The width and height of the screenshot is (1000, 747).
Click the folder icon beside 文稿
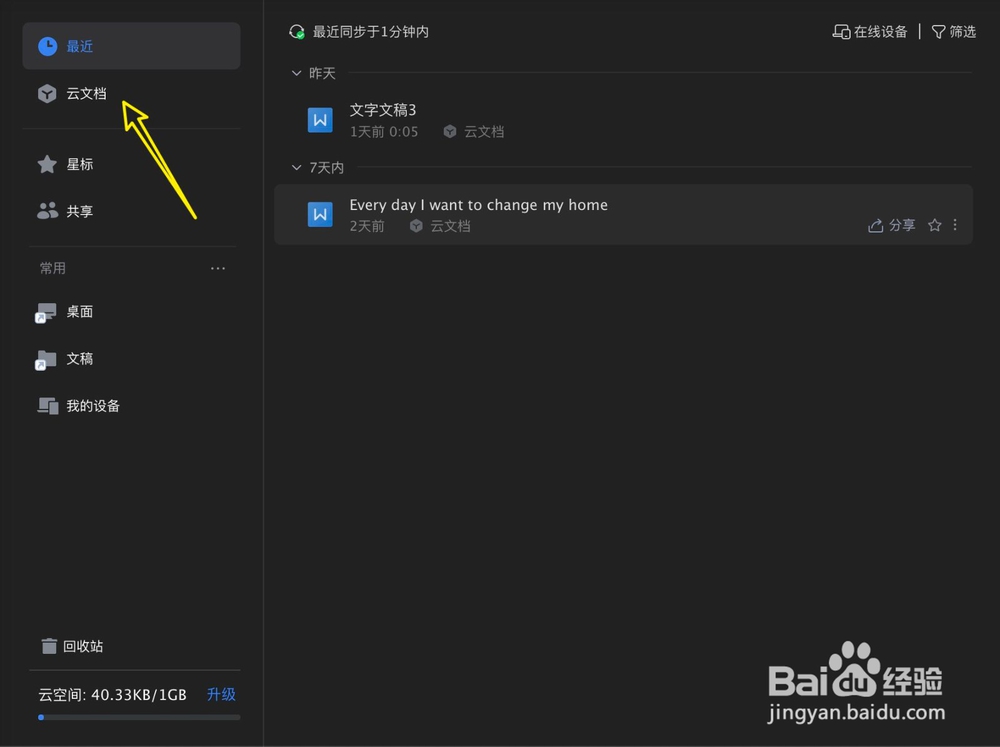46,360
